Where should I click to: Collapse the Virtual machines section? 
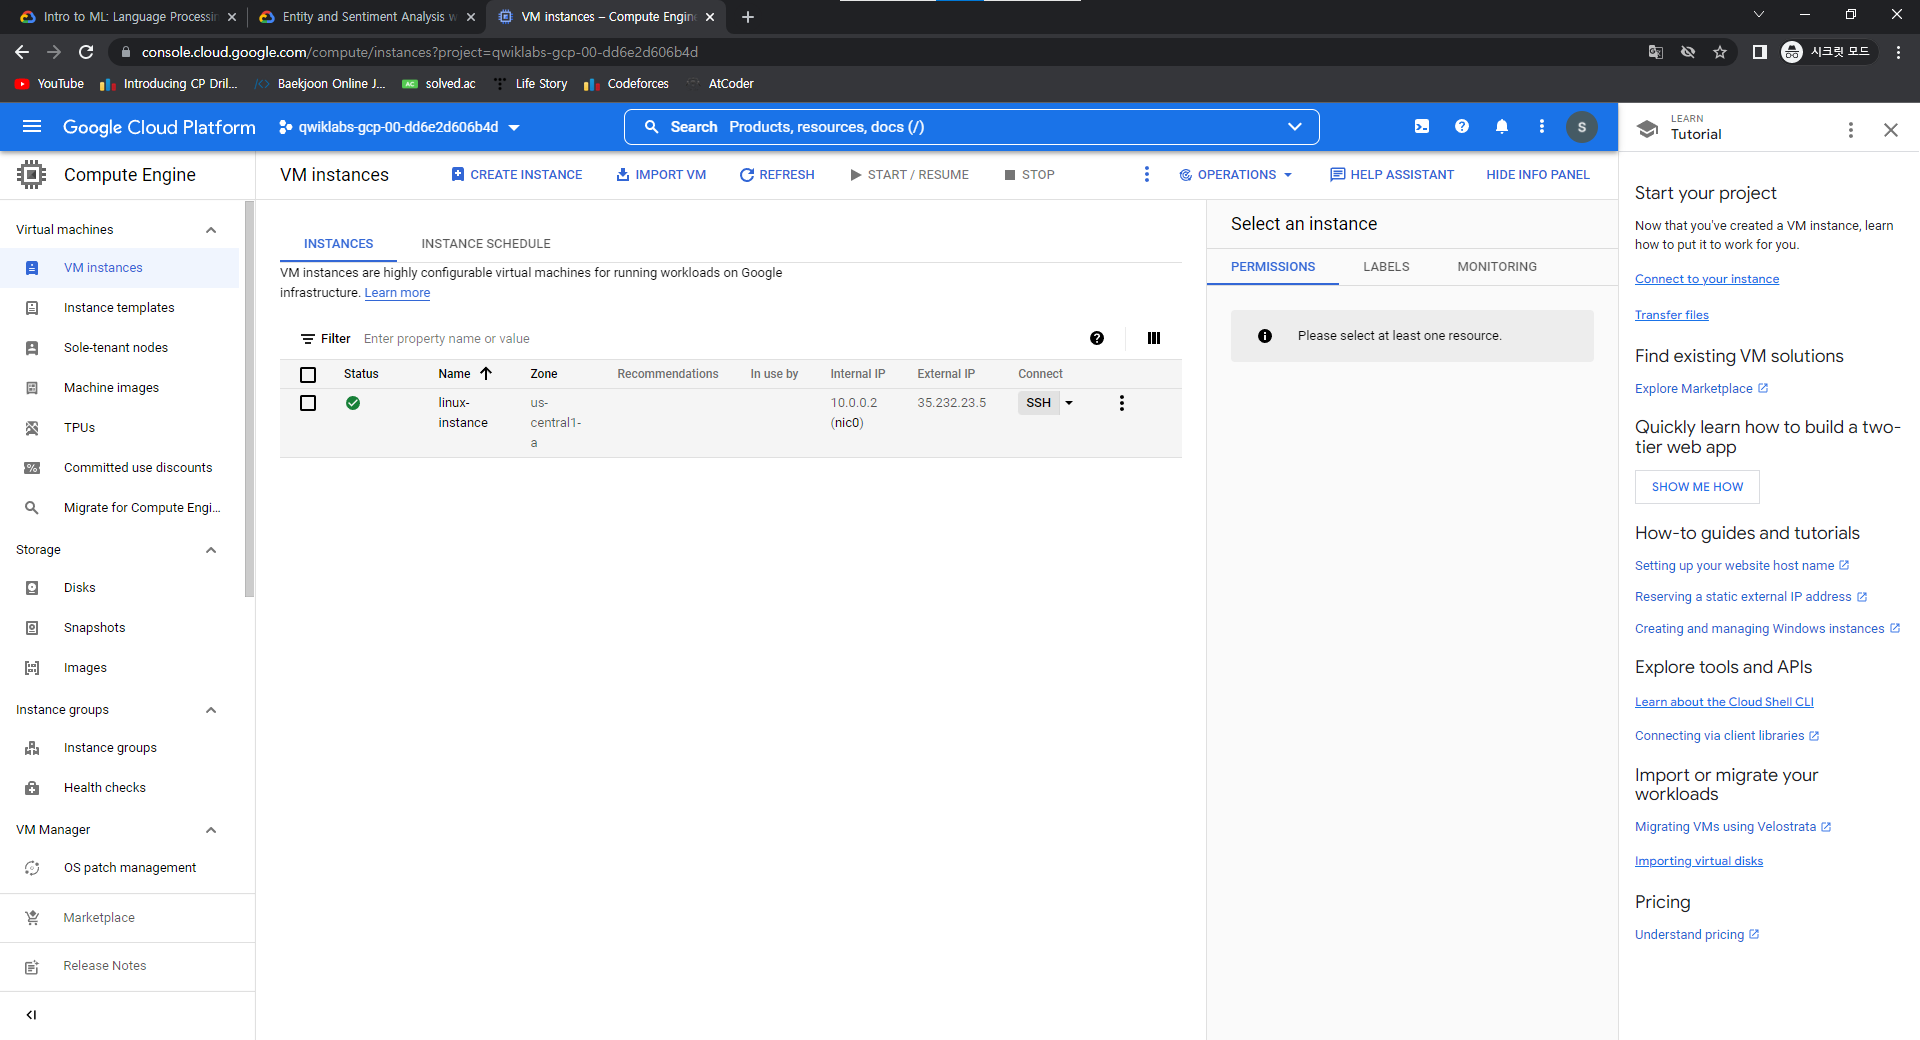click(x=211, y=229)
